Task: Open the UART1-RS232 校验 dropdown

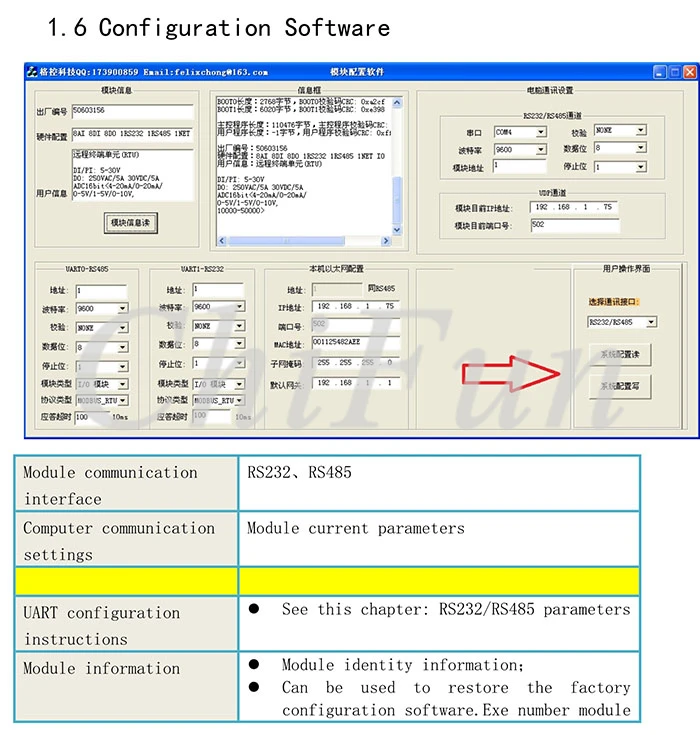Action: (240, 326)
